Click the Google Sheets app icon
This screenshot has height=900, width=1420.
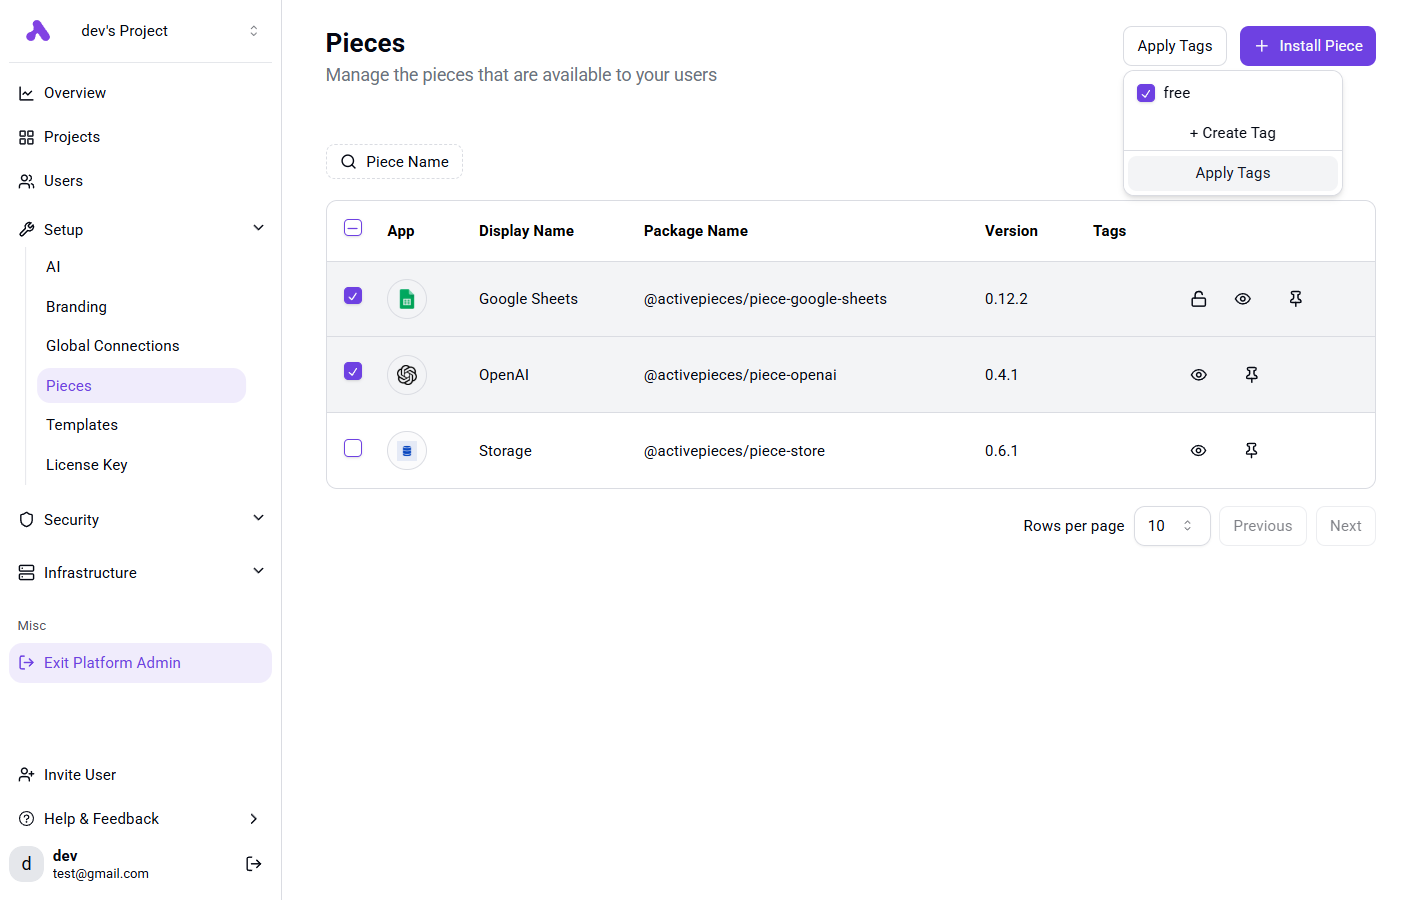[x=407, y=299]
